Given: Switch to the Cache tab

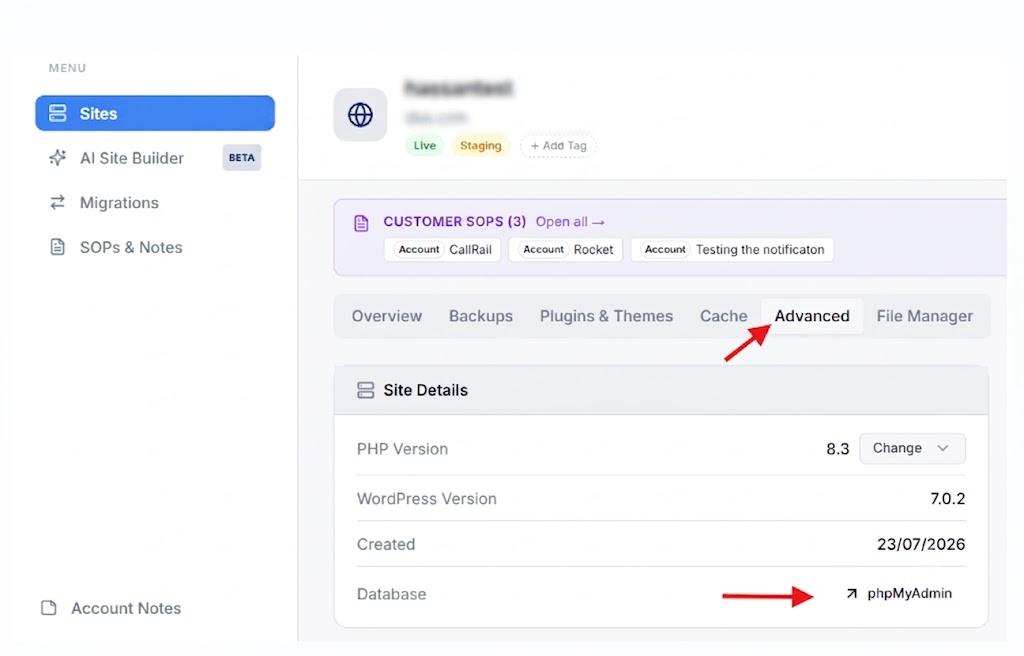Looking at the screenshot, I should [724, 316].
